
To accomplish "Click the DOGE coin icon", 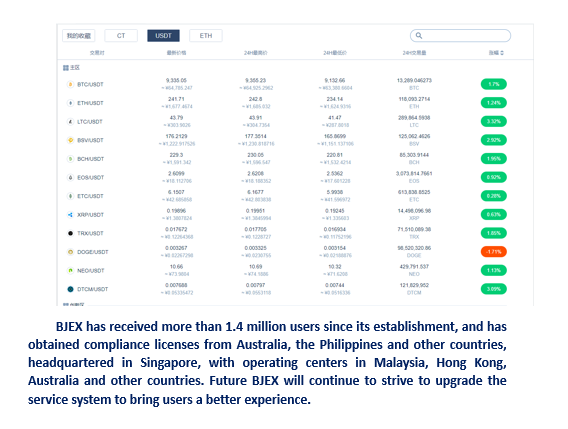I will 70,252.
